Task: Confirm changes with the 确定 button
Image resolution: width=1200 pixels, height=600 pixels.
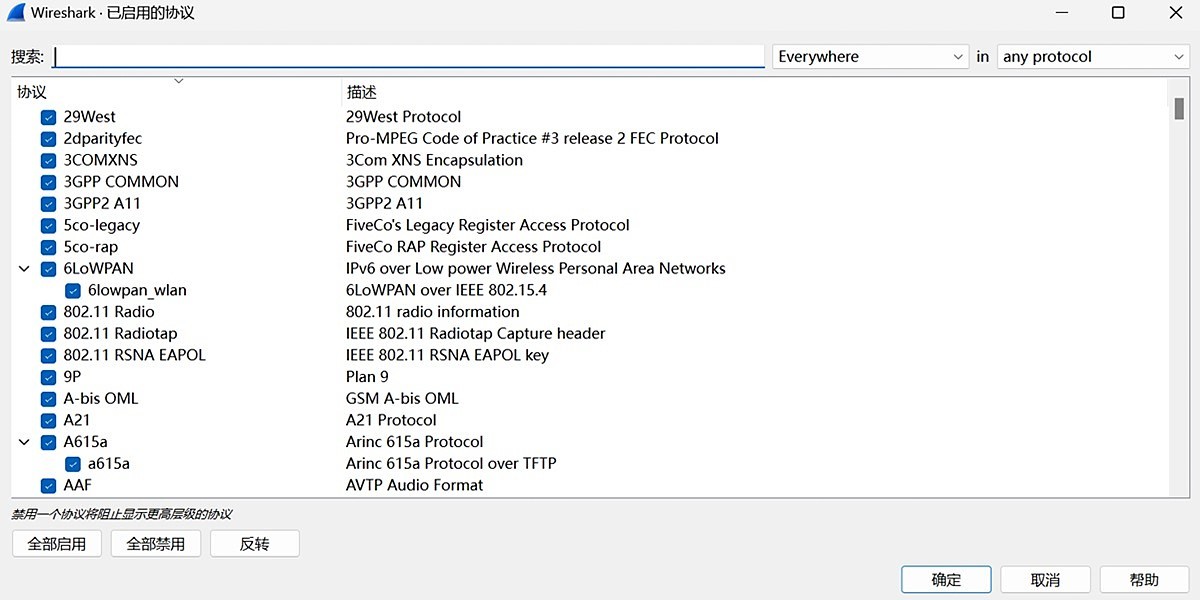Action: coord(945,579)
